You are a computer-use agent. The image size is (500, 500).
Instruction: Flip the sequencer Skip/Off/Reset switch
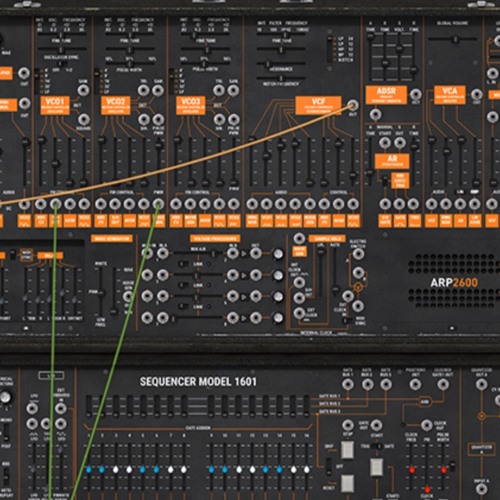pos(329,466)
